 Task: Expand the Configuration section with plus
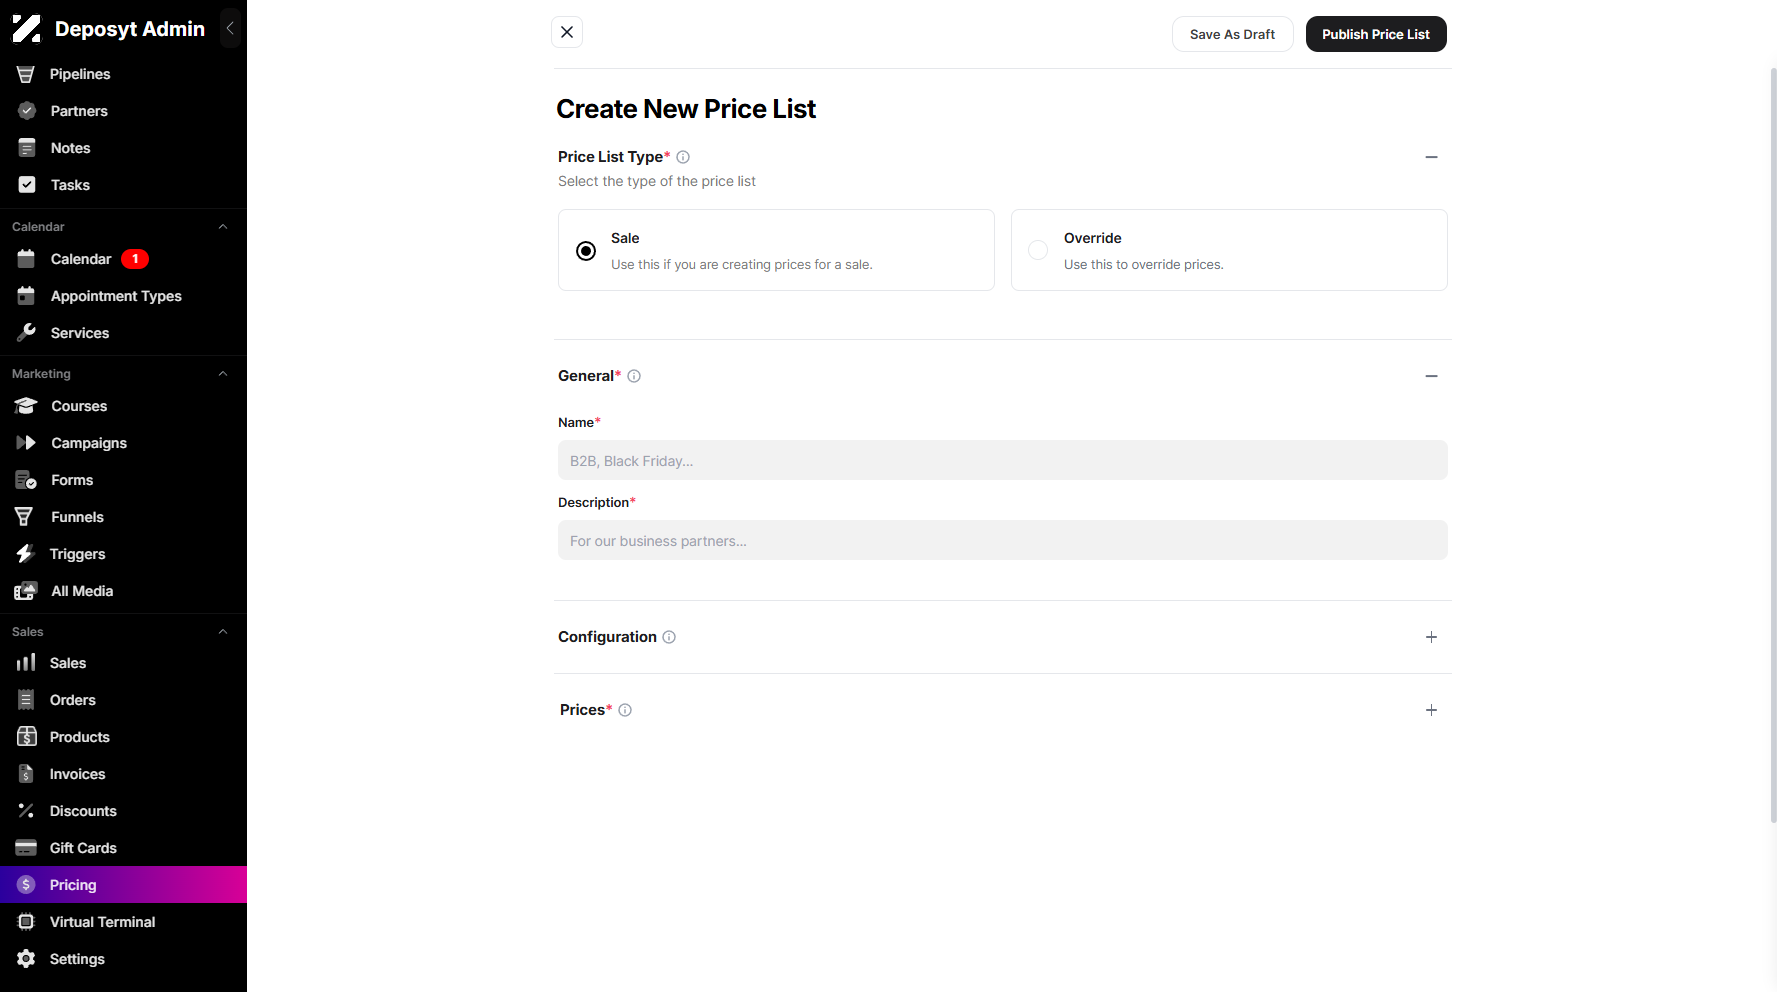tap(1431, 637)
